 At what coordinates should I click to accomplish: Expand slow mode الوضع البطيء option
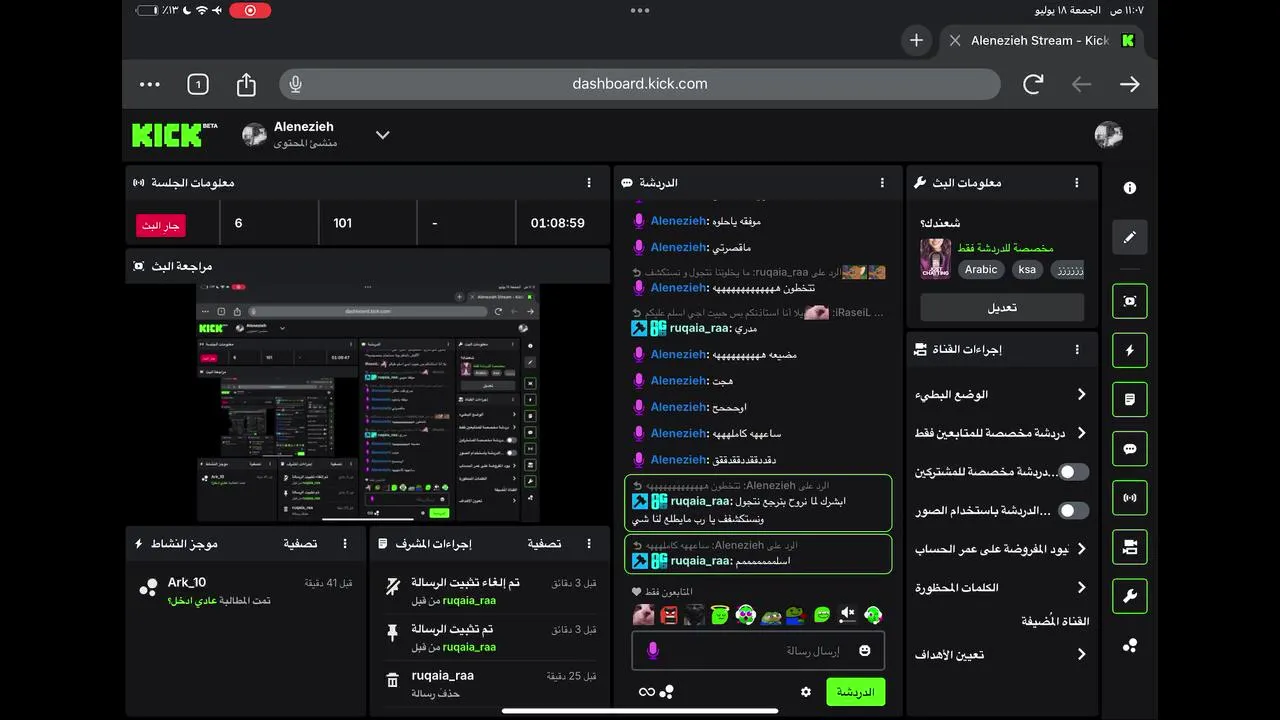[1001, 394]
